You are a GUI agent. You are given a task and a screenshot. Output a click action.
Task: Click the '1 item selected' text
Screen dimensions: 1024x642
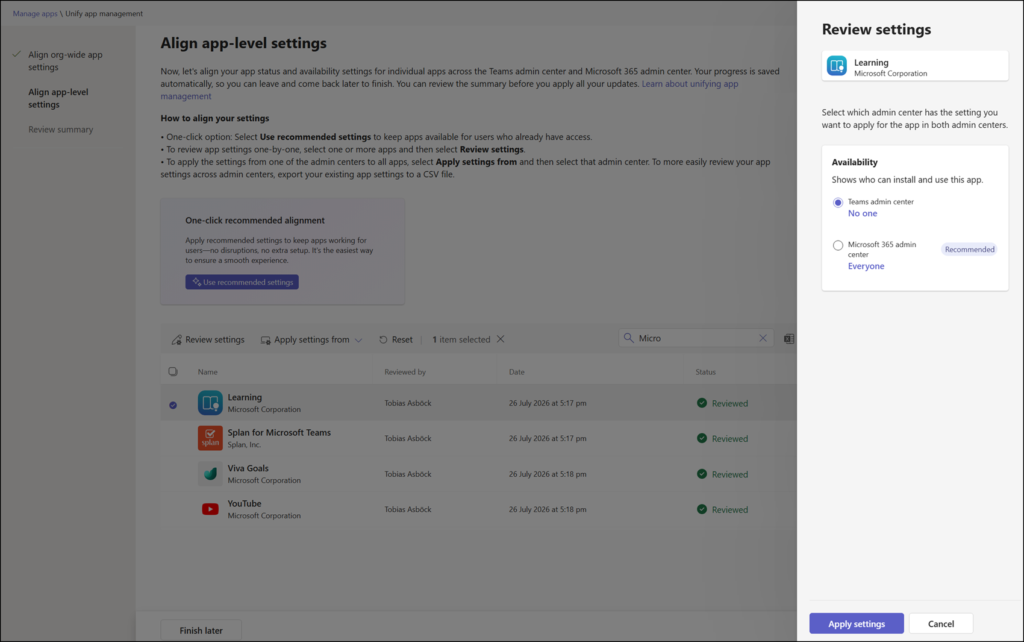(x=461, y=340)
